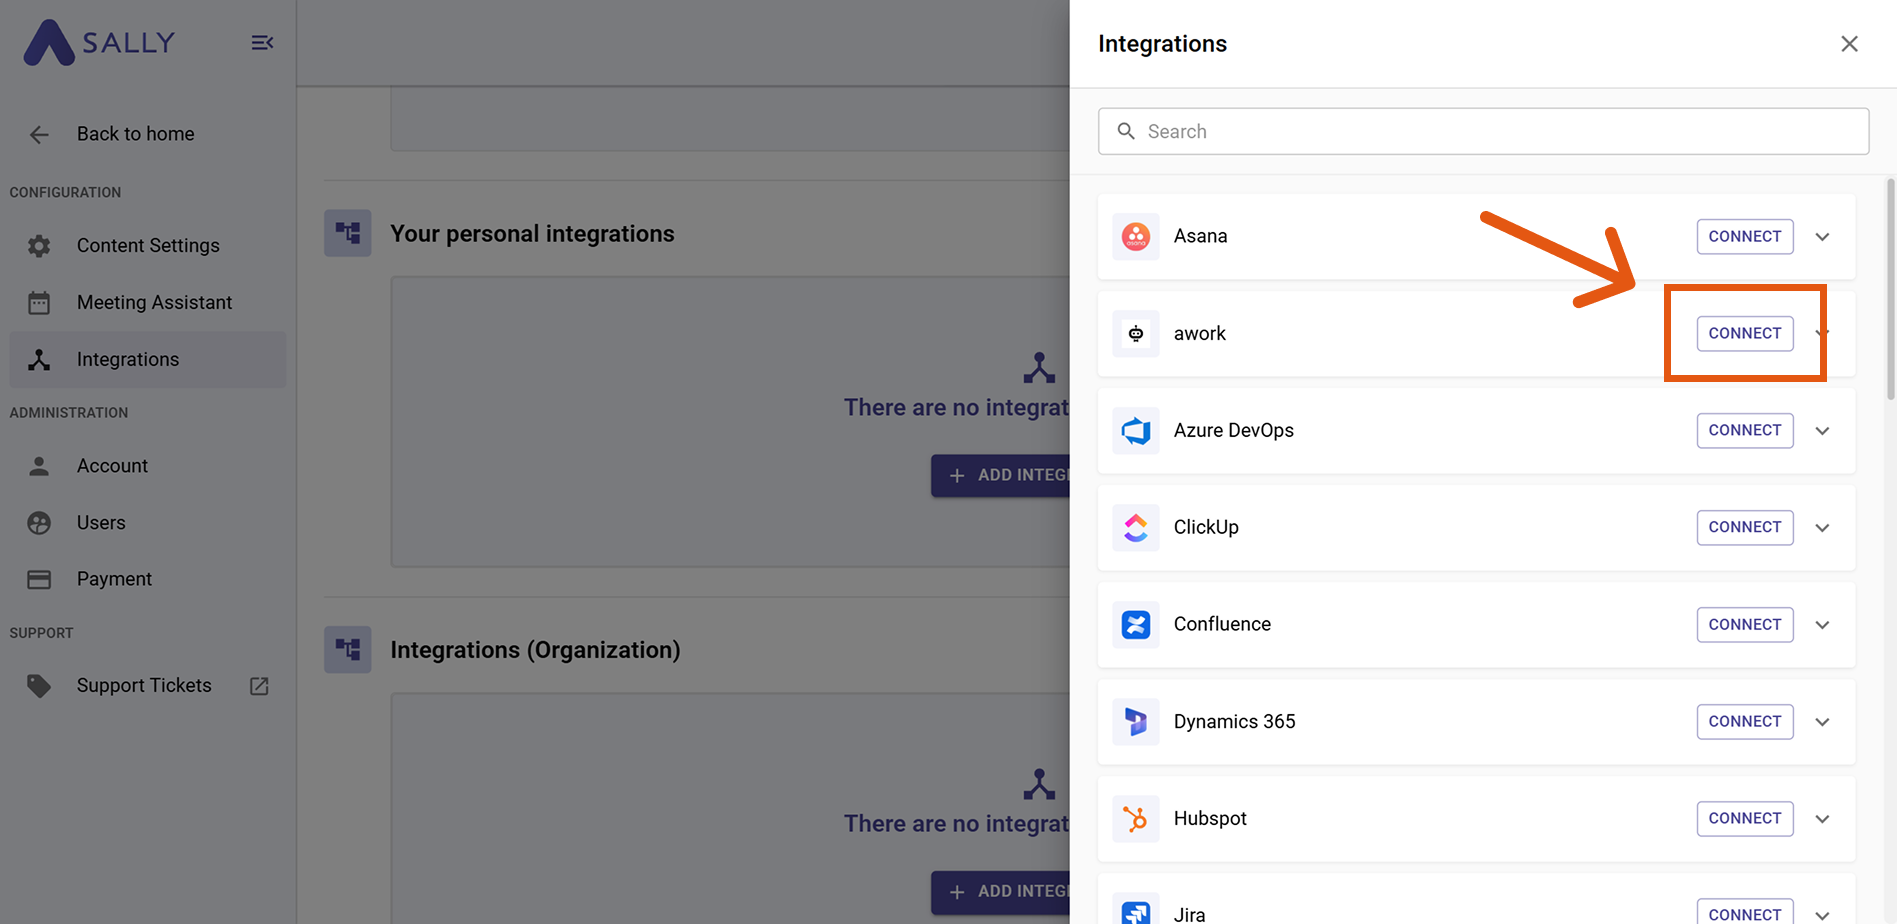This screenshot has height=924, width=1897.
Task: Open the Payment menu item
Action: tap(114, 579)
